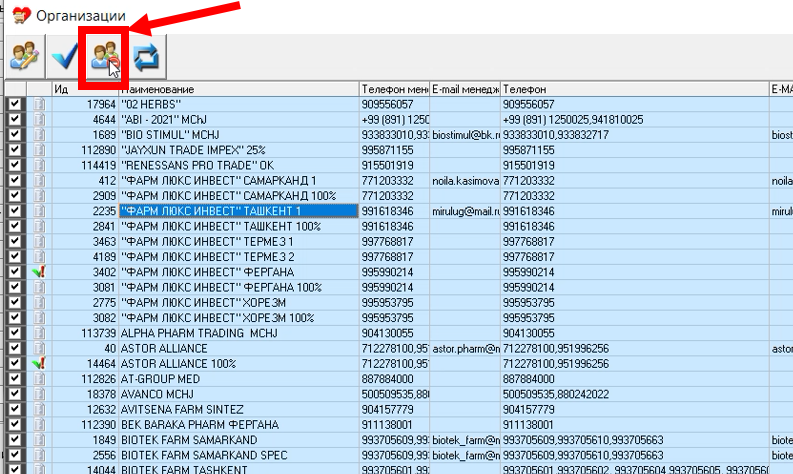Click the blue refresh arrows toolbar icon
793x474 pixels.
tap(146, 57)
